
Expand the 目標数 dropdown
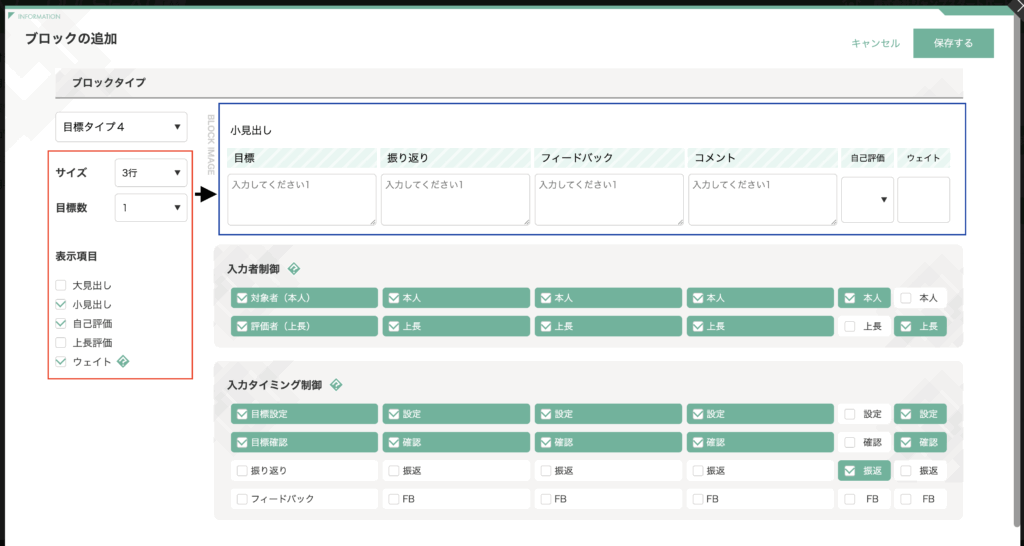pos(150,208)
